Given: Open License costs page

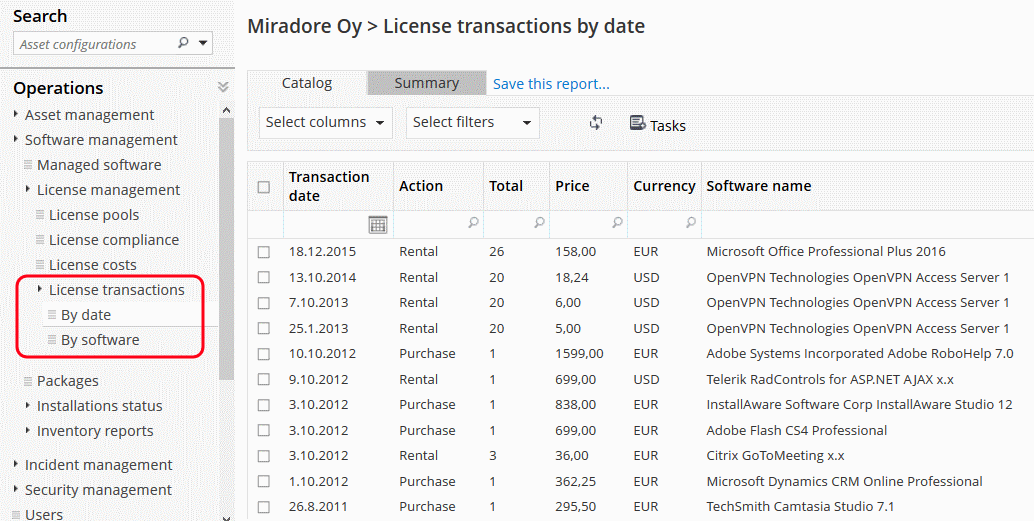Looking at the screenshot, I should tap(93, 265).
